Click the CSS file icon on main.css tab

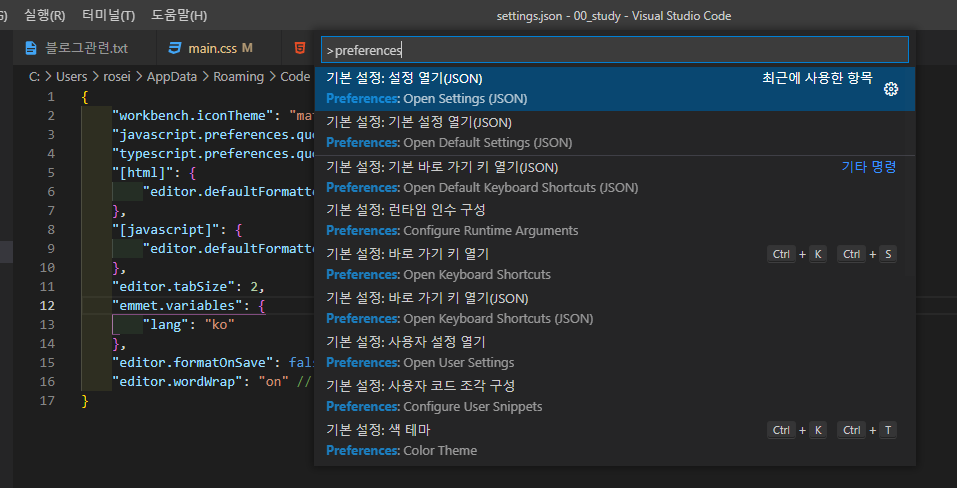(175, 48)
